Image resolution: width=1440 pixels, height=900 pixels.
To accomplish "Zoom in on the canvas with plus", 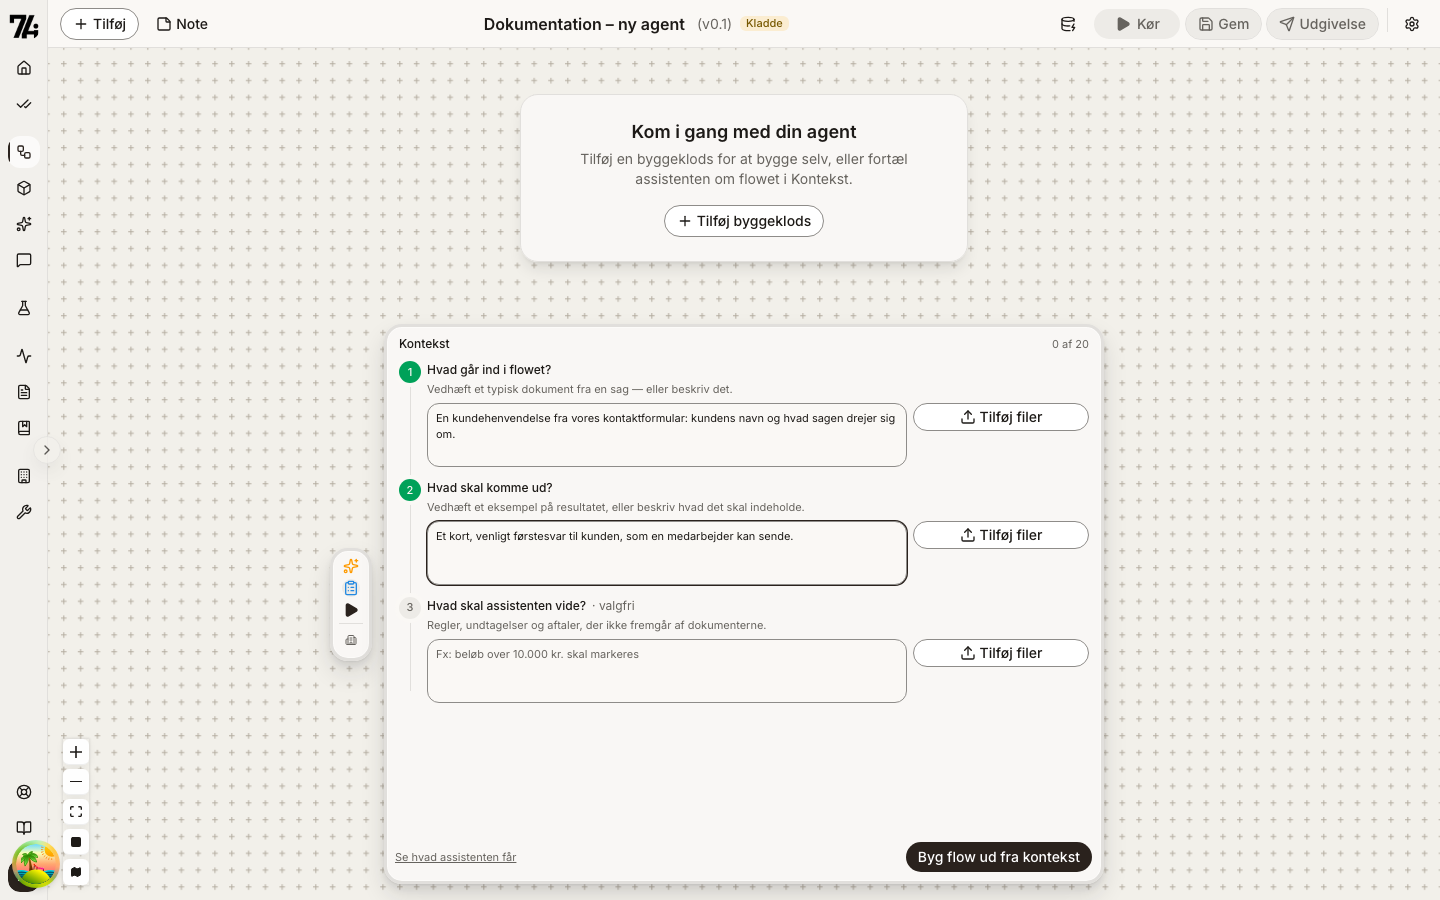I will [76, 752].
